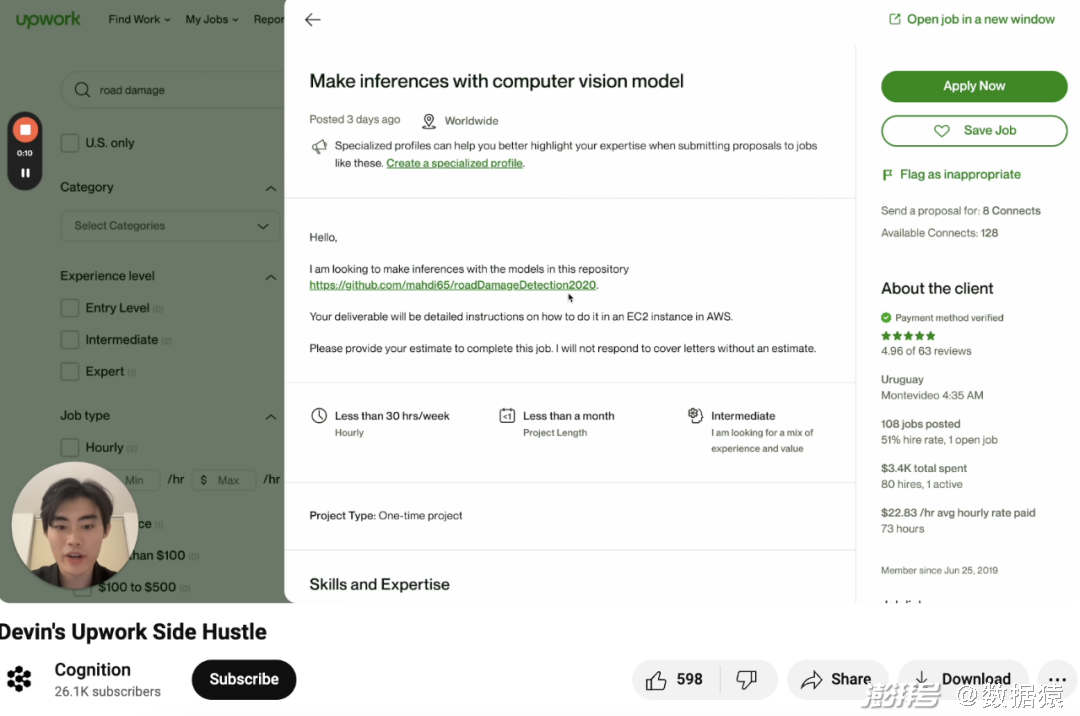Enable the Expert experience checkbox

(70, 372)
